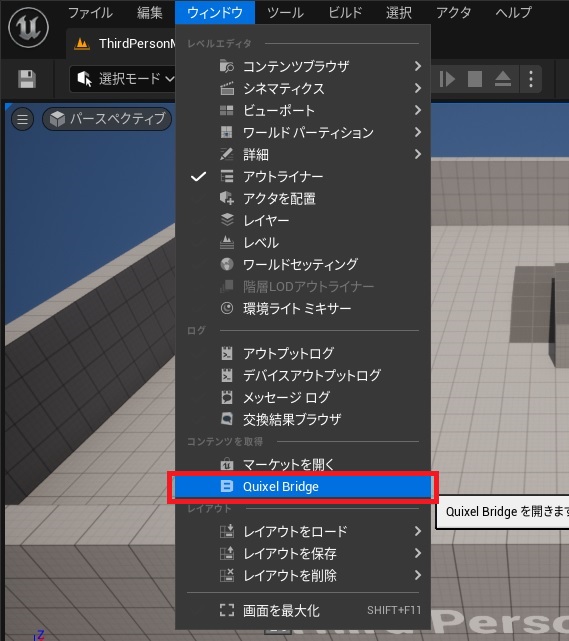This screenshot has height=641, width=569.
Task: Click the デバイスアウトプットログ icon
Action: point(226,375)
